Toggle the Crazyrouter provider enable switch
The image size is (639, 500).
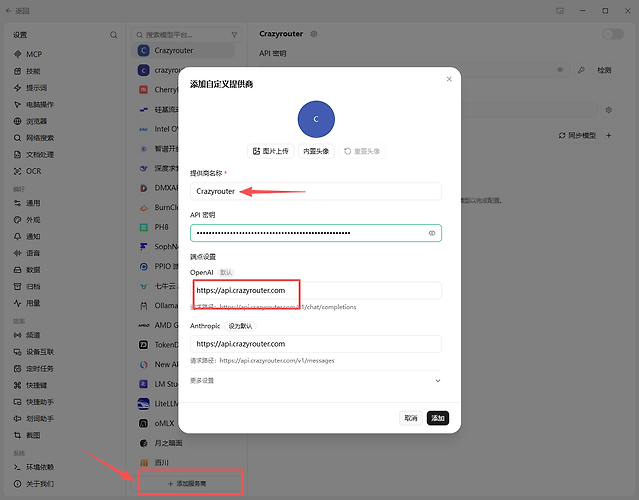click(x=613, y=34)
